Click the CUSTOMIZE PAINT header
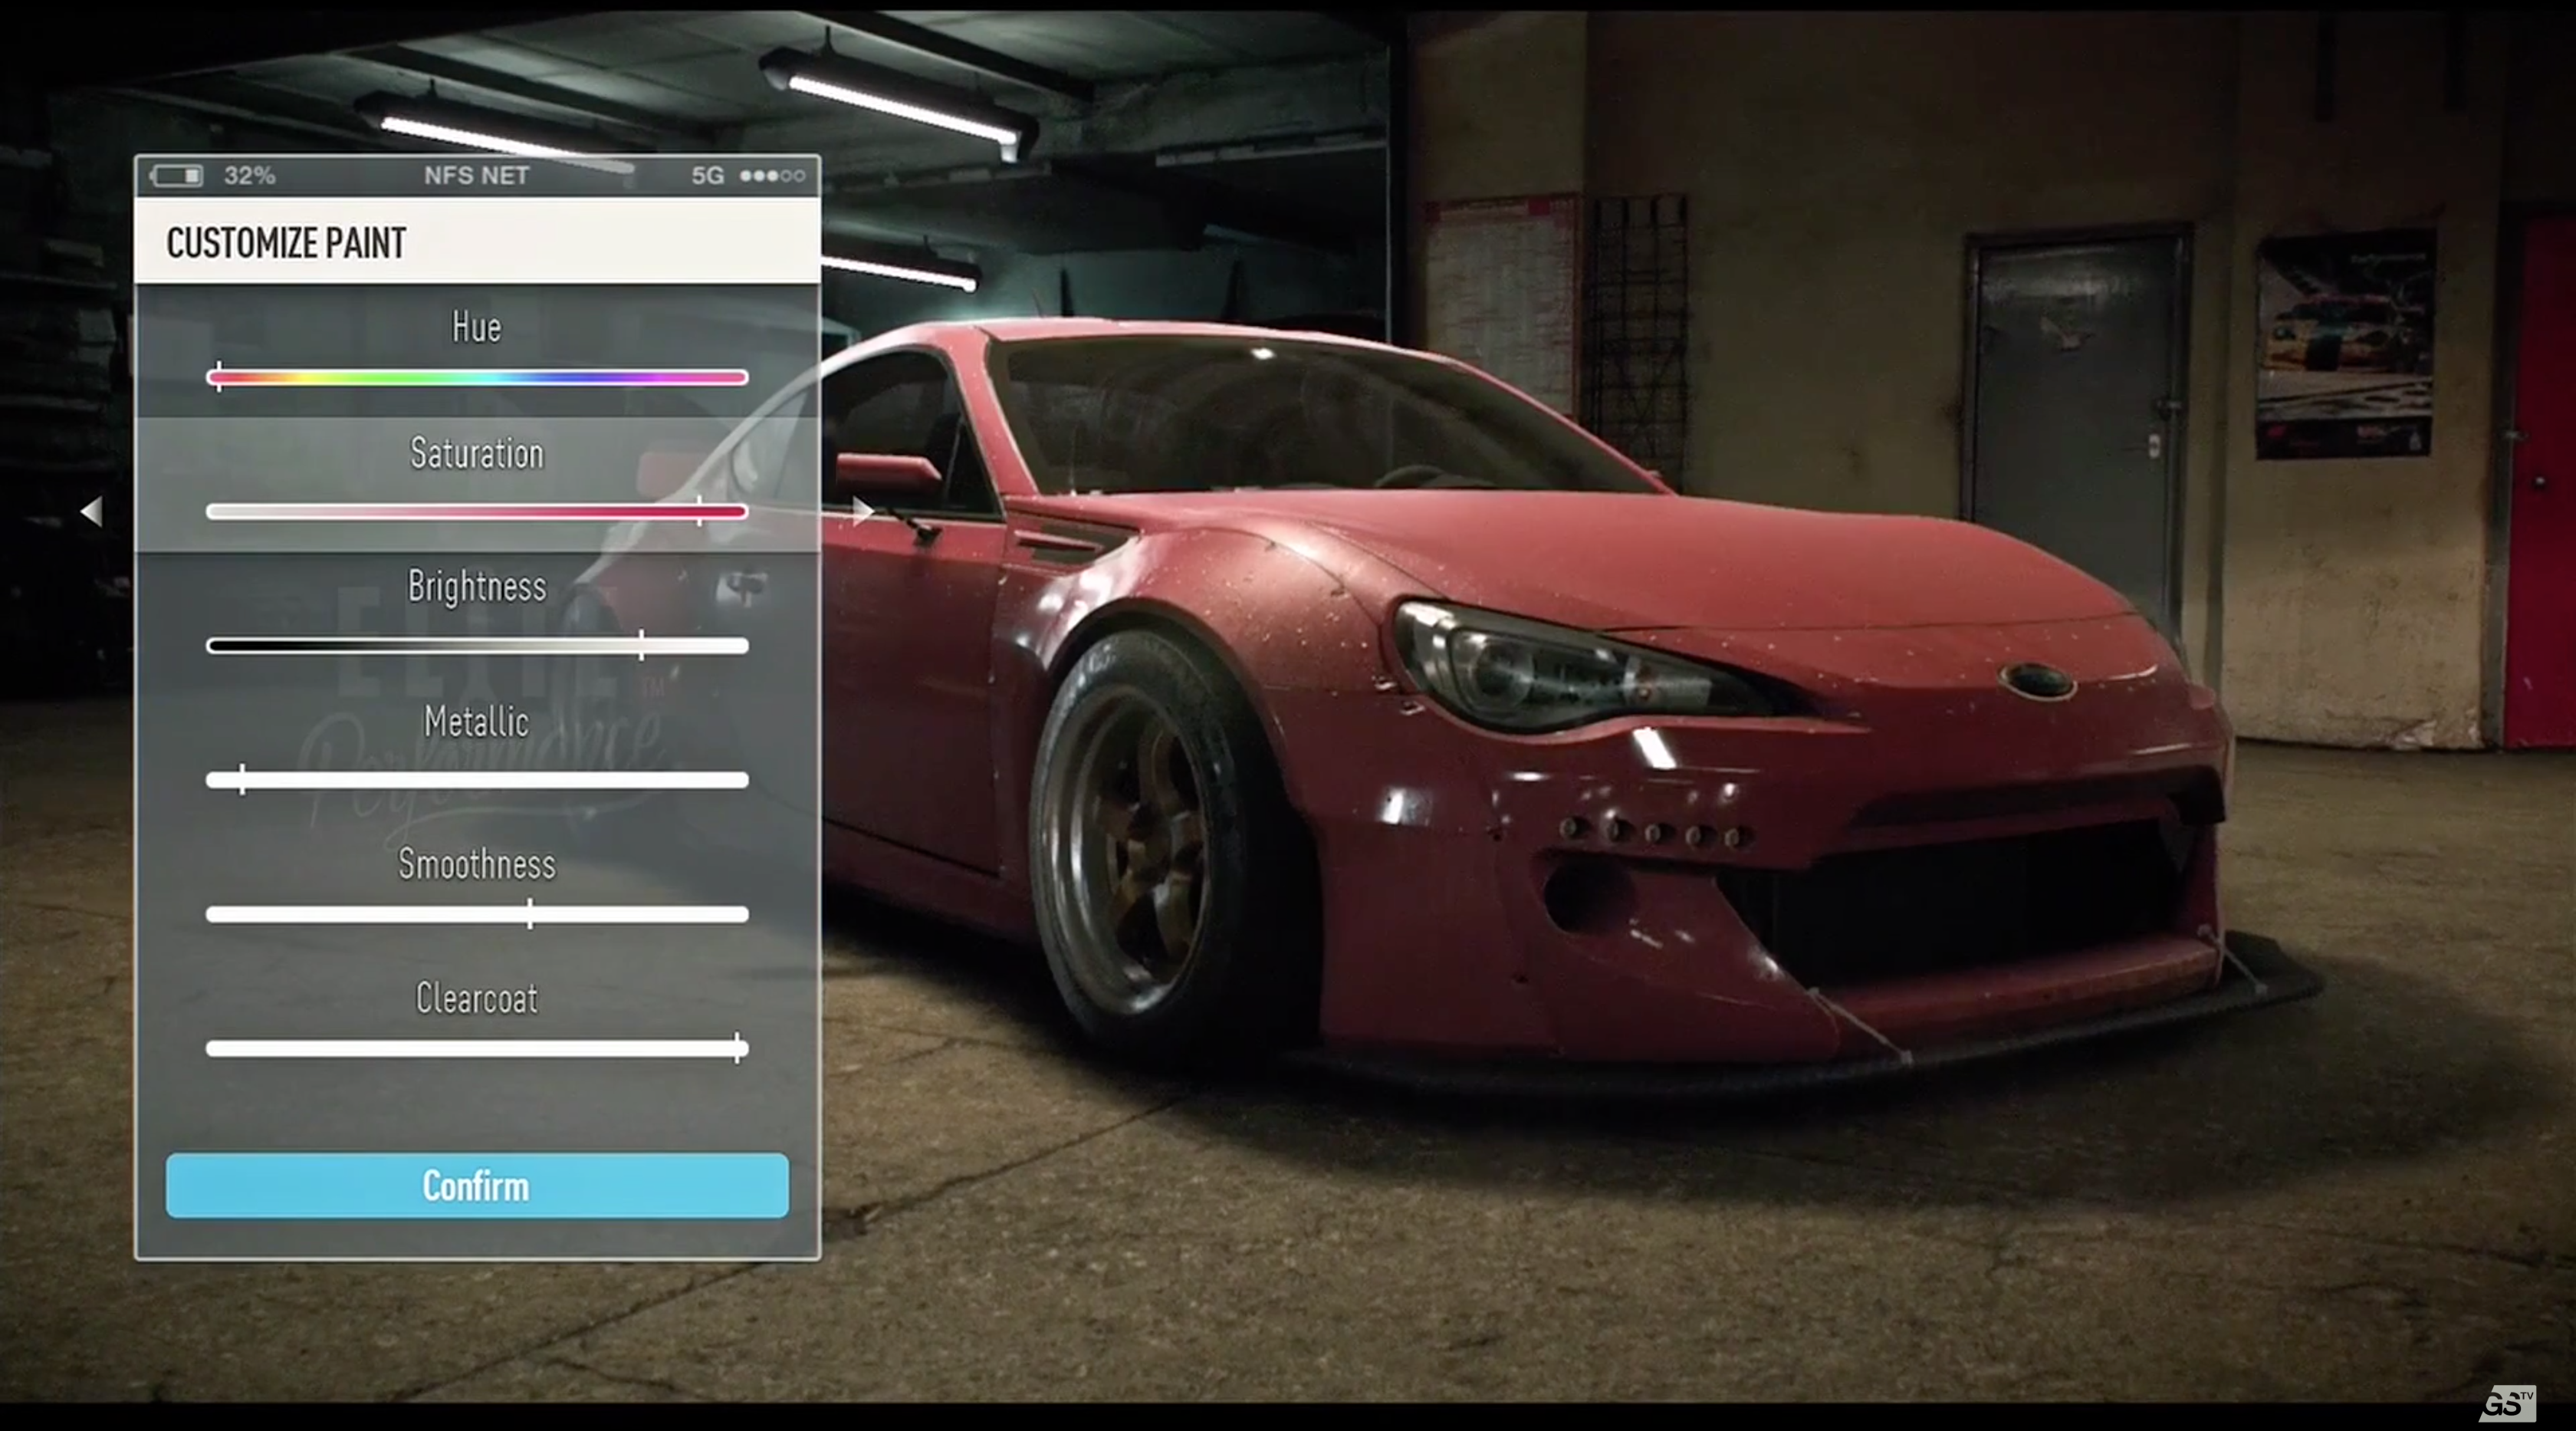The width and height of the screenshot is (2576, 1431). pos(285,242)
